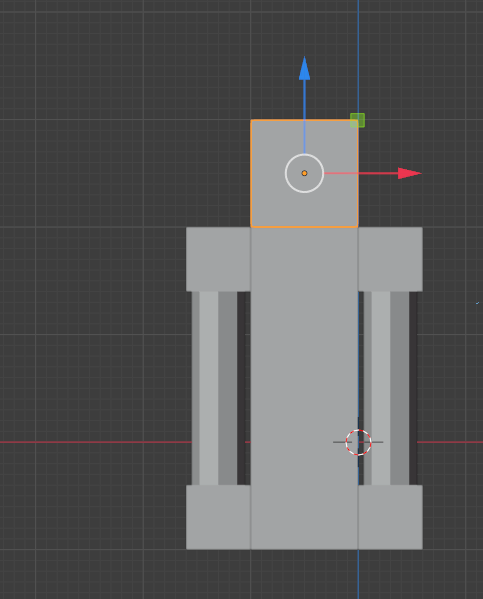
Task: Select the upper-right shoulder block of the model
Action: point(390,259)
